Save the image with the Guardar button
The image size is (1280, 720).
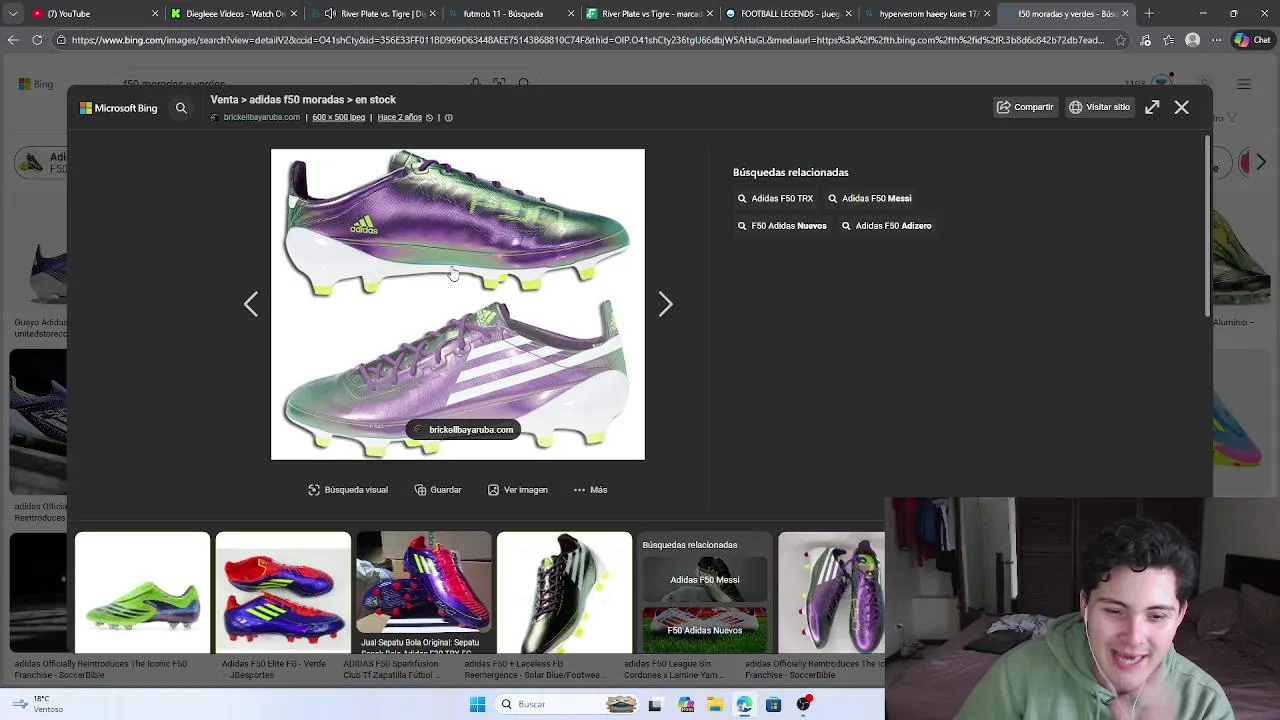coord(438,490)
